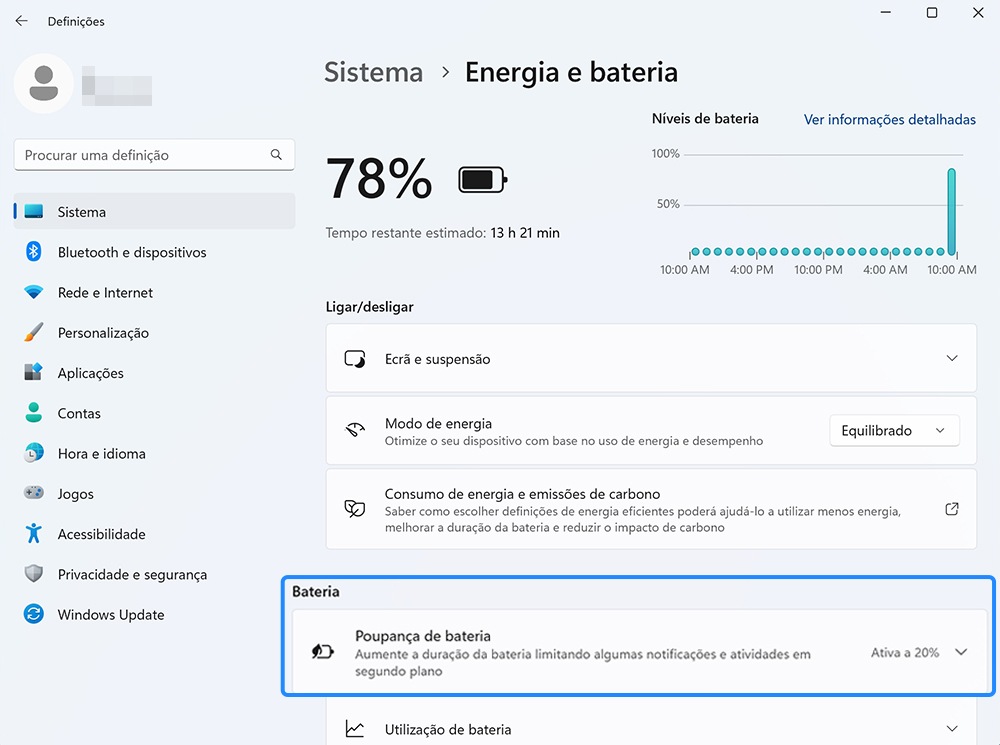Click the Definições window title
The image size is (1000, 745).
coord(76,21)
